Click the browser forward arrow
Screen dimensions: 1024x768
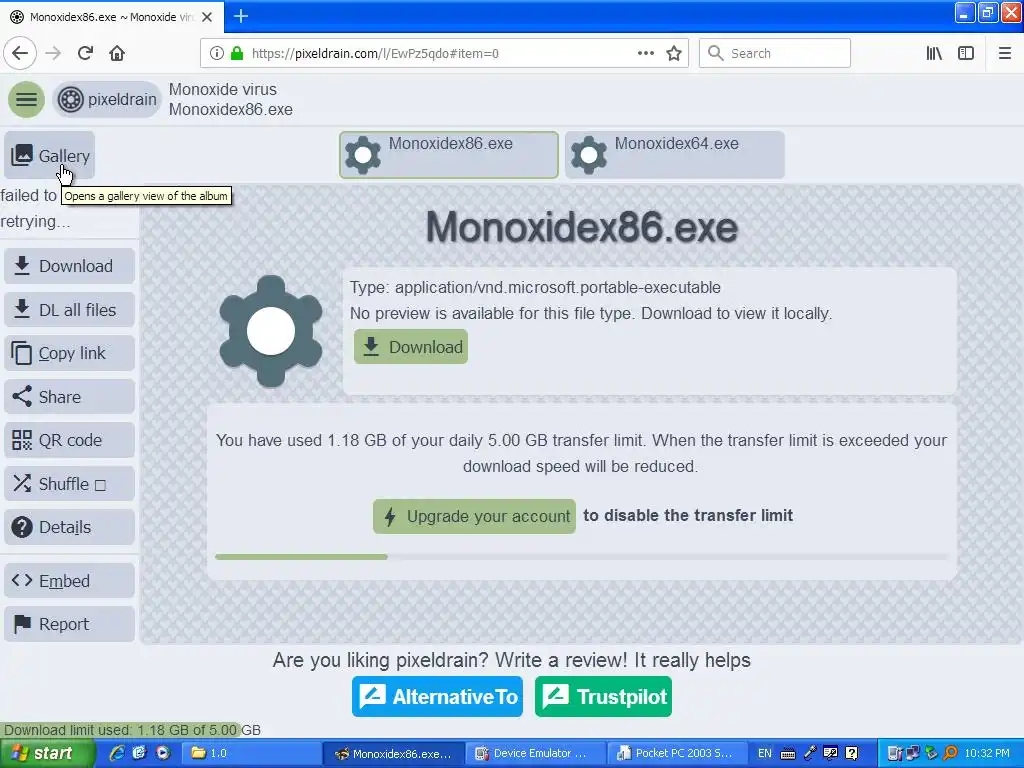click(53, 53)
